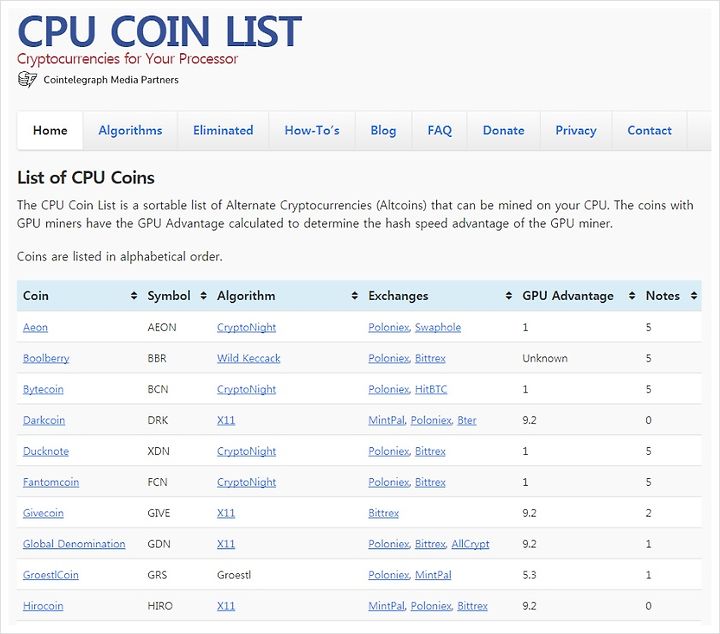The width and height of the screenshot is (720, 634).
Task: Select the HIRO symbol cell
Action: click(x=160, y=606)
